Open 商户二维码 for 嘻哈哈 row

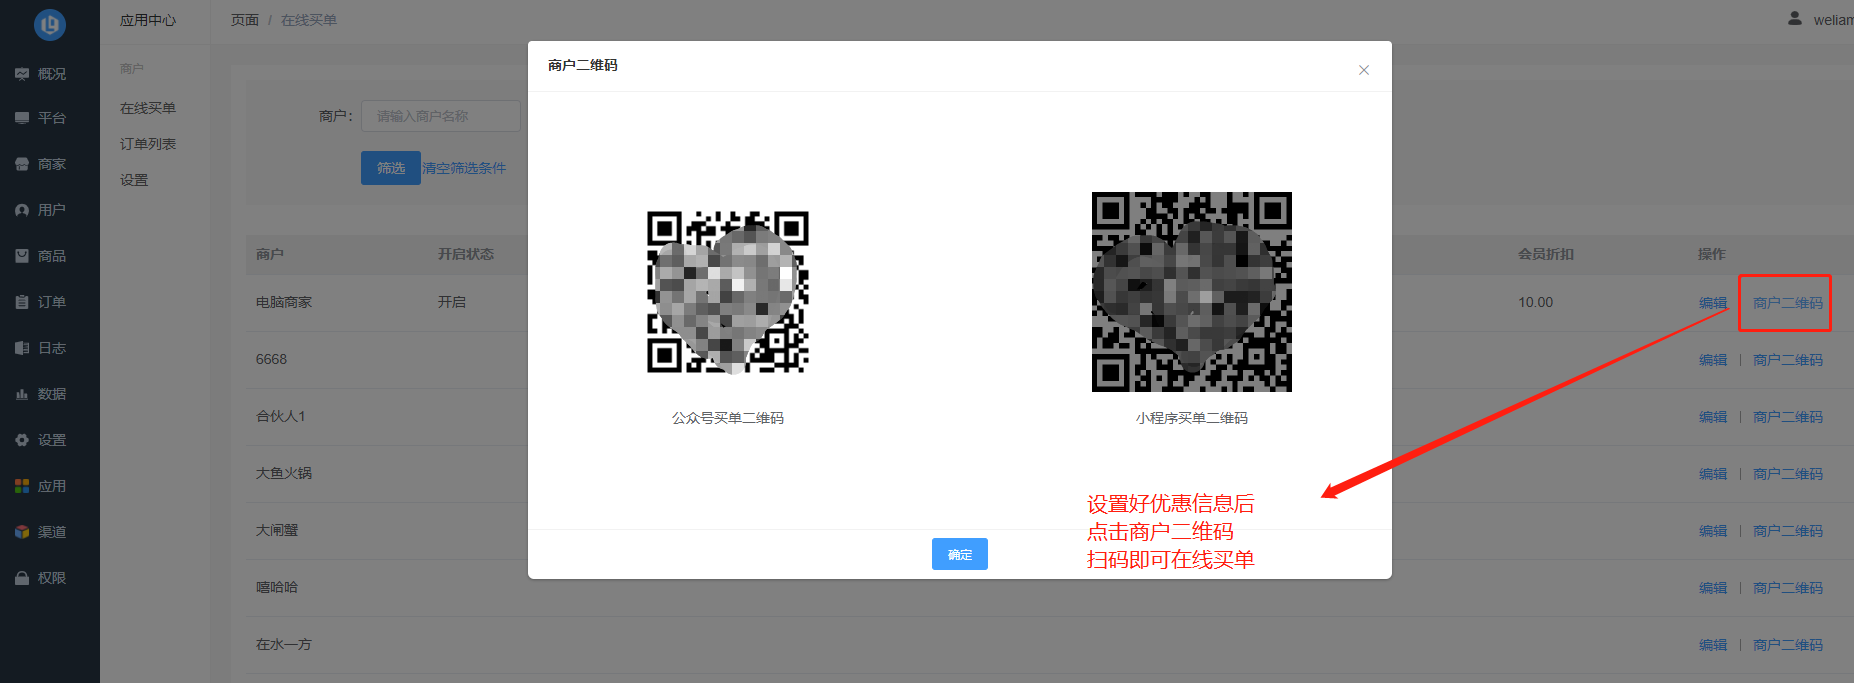click(1788, 588)
